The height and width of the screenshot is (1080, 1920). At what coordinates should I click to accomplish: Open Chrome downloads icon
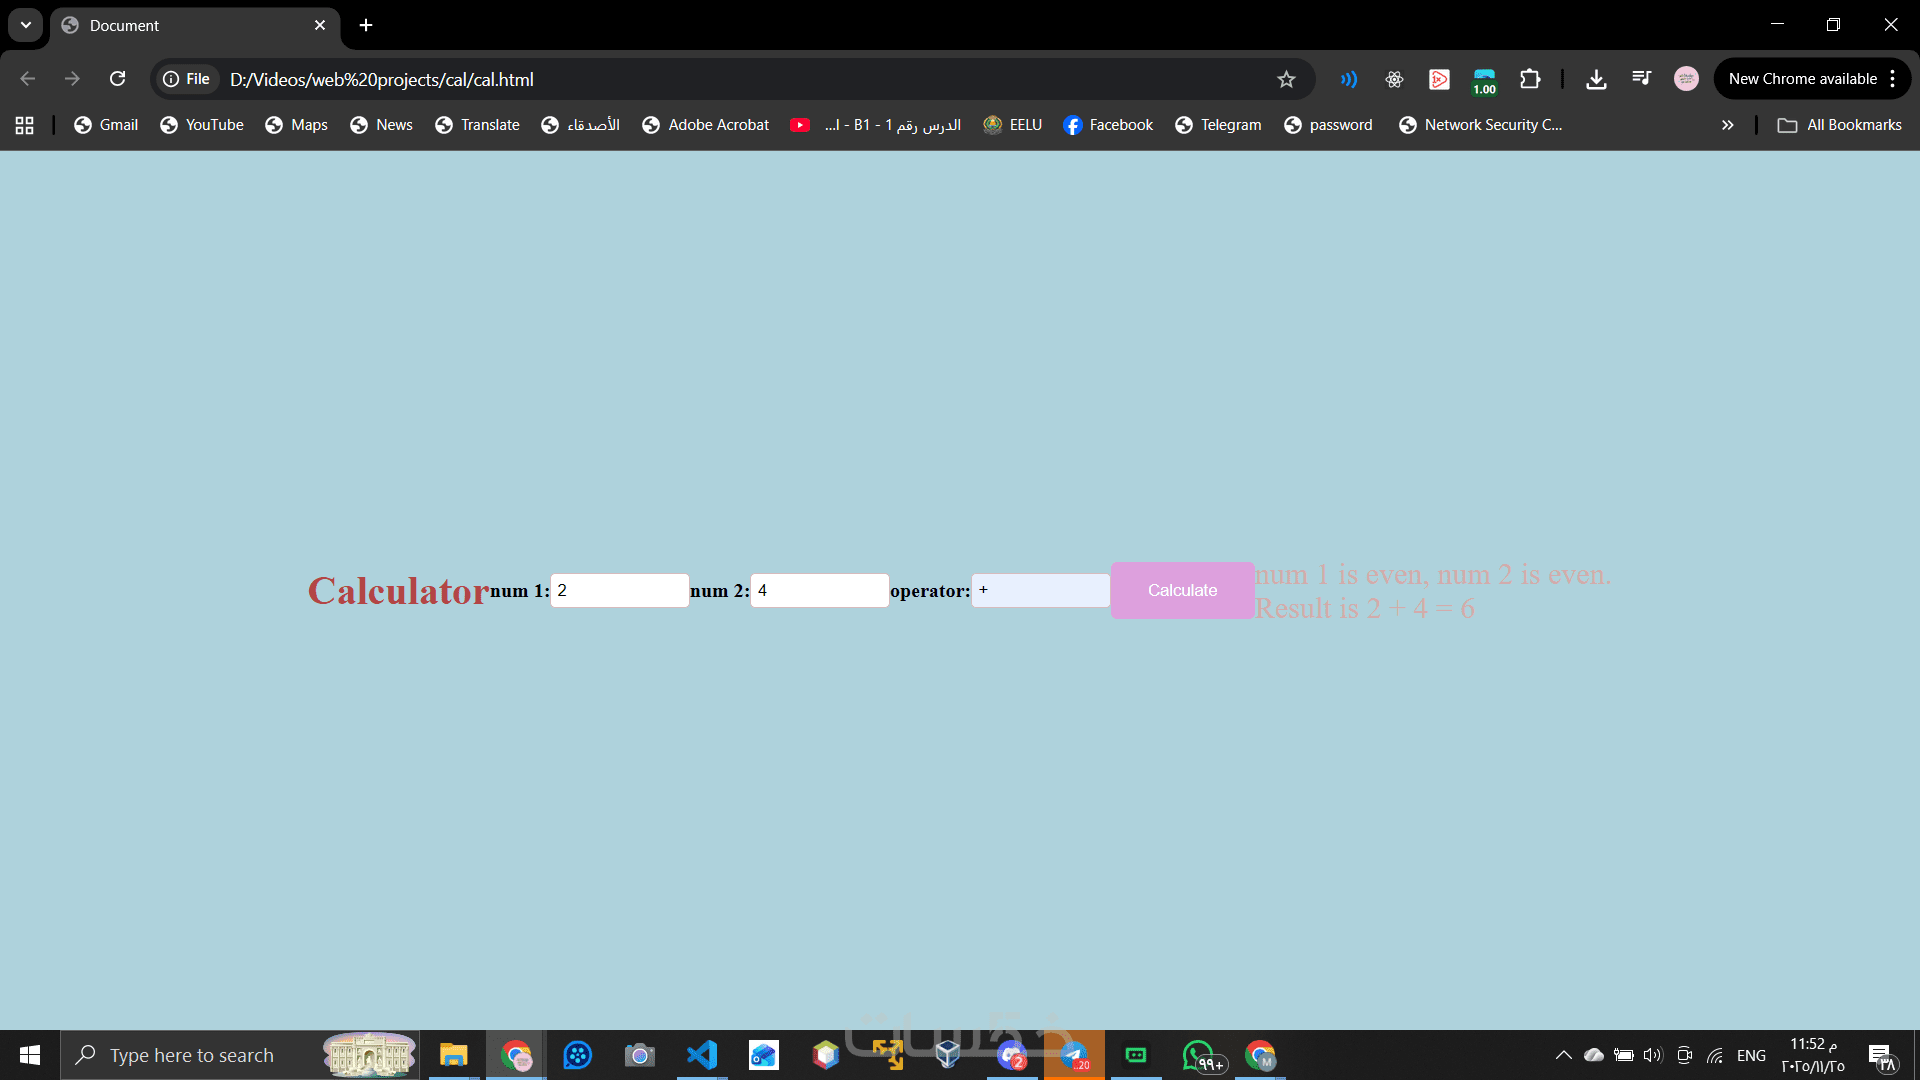click(x=1596, y=79)
